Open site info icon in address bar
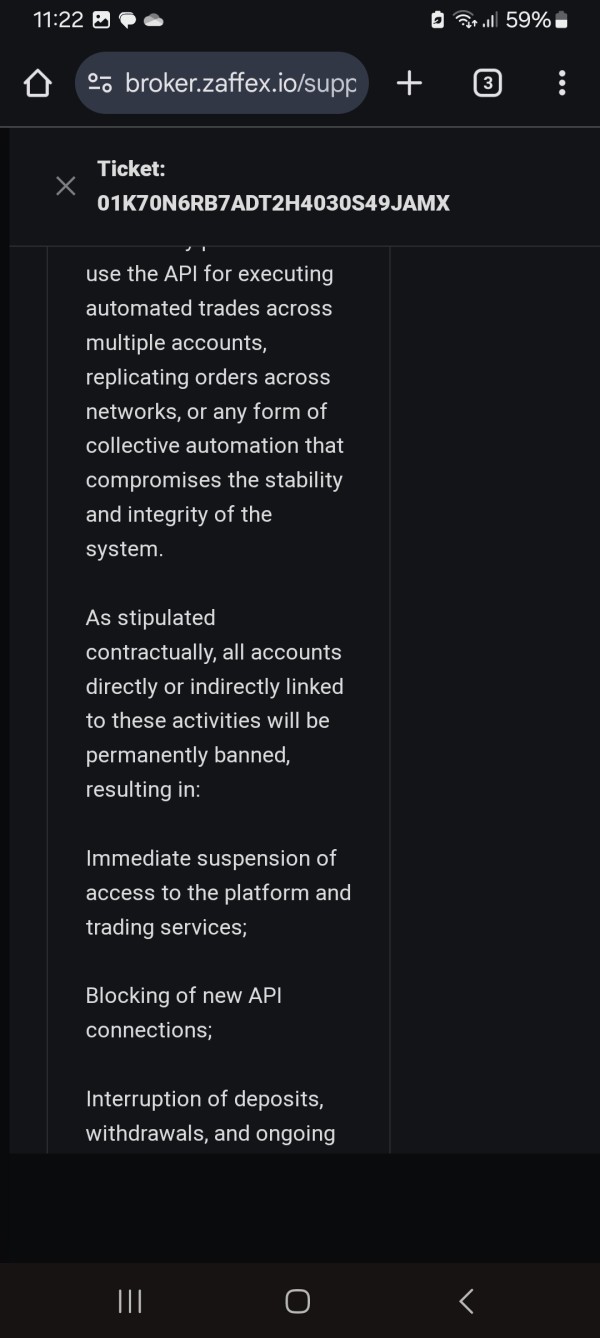 (100, 83)
